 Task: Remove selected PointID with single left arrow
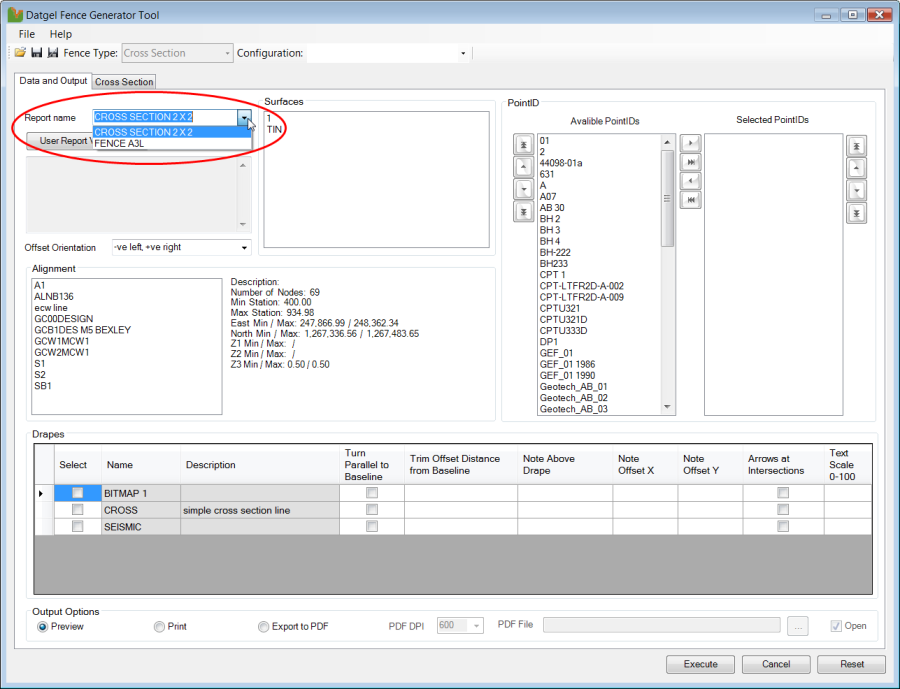688,181
